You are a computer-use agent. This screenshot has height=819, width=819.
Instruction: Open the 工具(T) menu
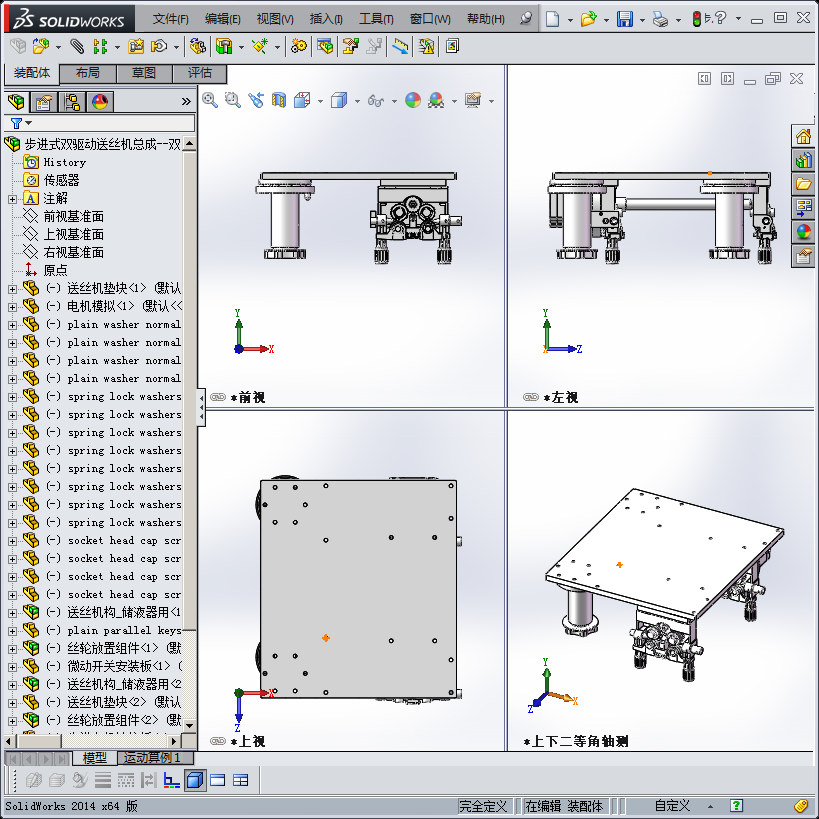376,19
